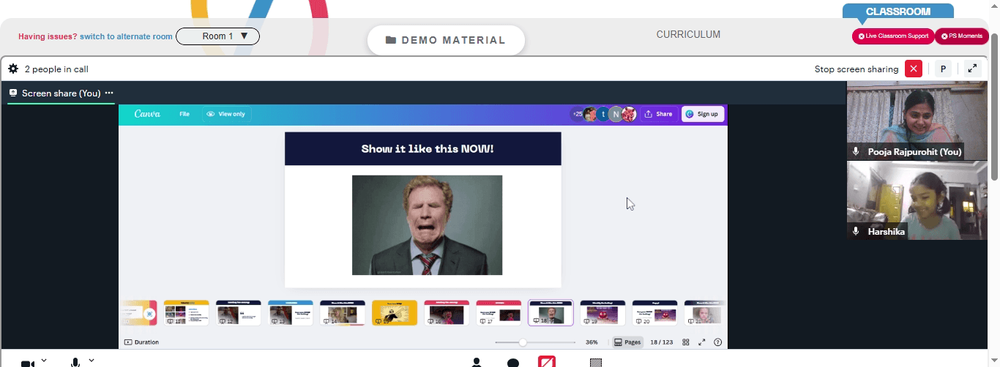Toggle the microphone at bottom bar
Screen dimensions: 1000x367
coord(75,363)
